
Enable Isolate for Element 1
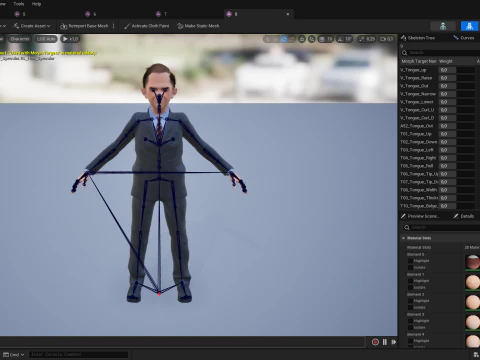point(410,288)
